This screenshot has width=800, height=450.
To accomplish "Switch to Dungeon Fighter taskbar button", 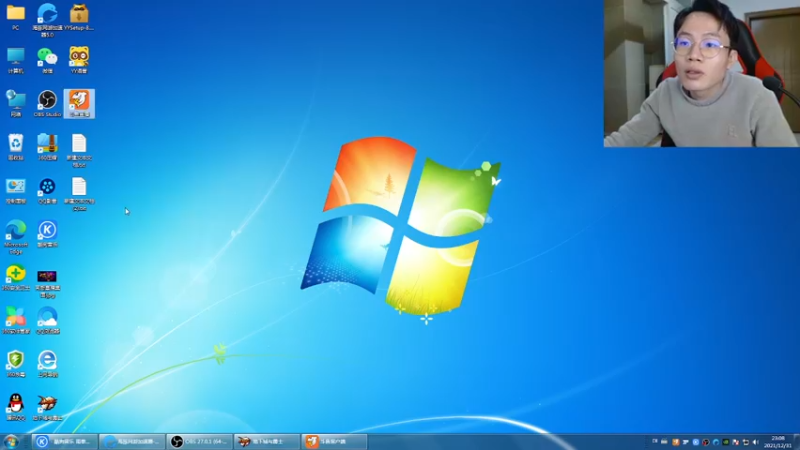I will click(267, 441).
